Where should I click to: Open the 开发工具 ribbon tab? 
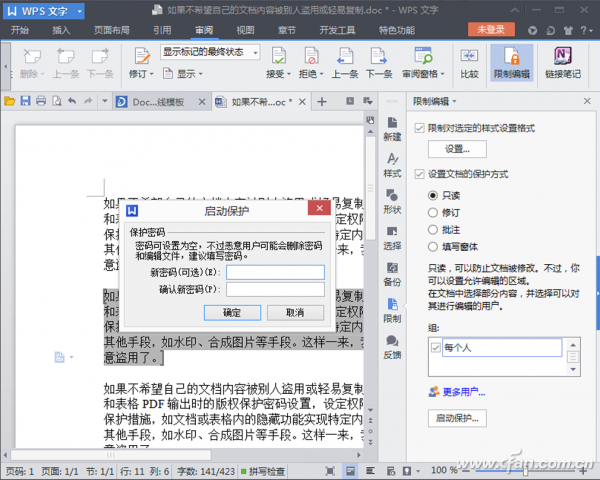(335, 30)
